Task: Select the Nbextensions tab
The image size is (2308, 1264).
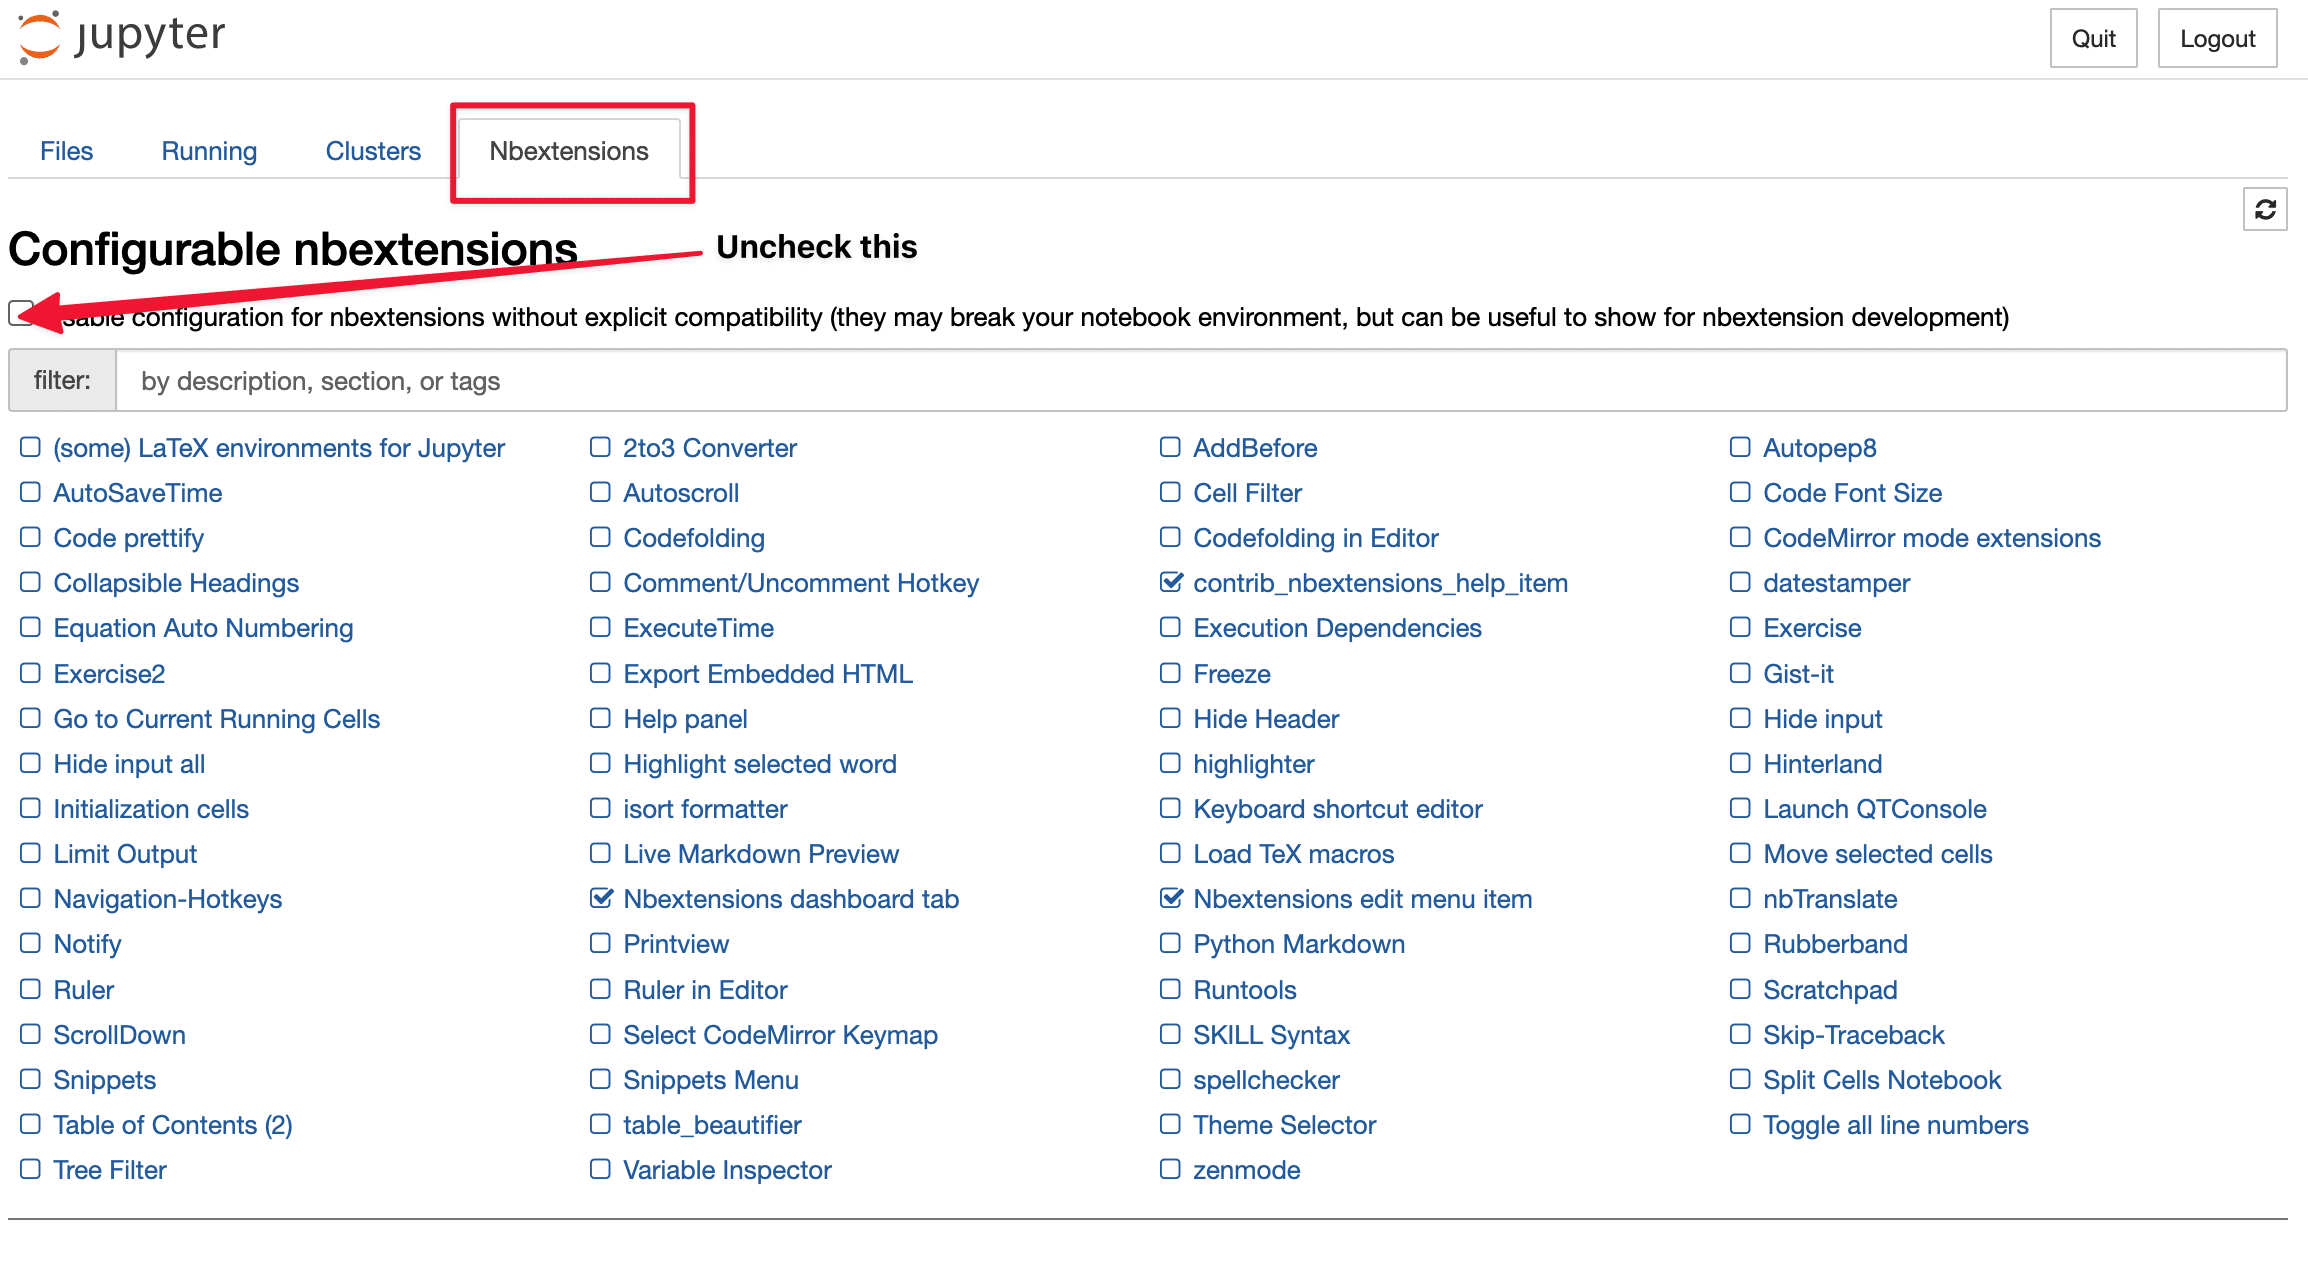Action: (569, 151)
